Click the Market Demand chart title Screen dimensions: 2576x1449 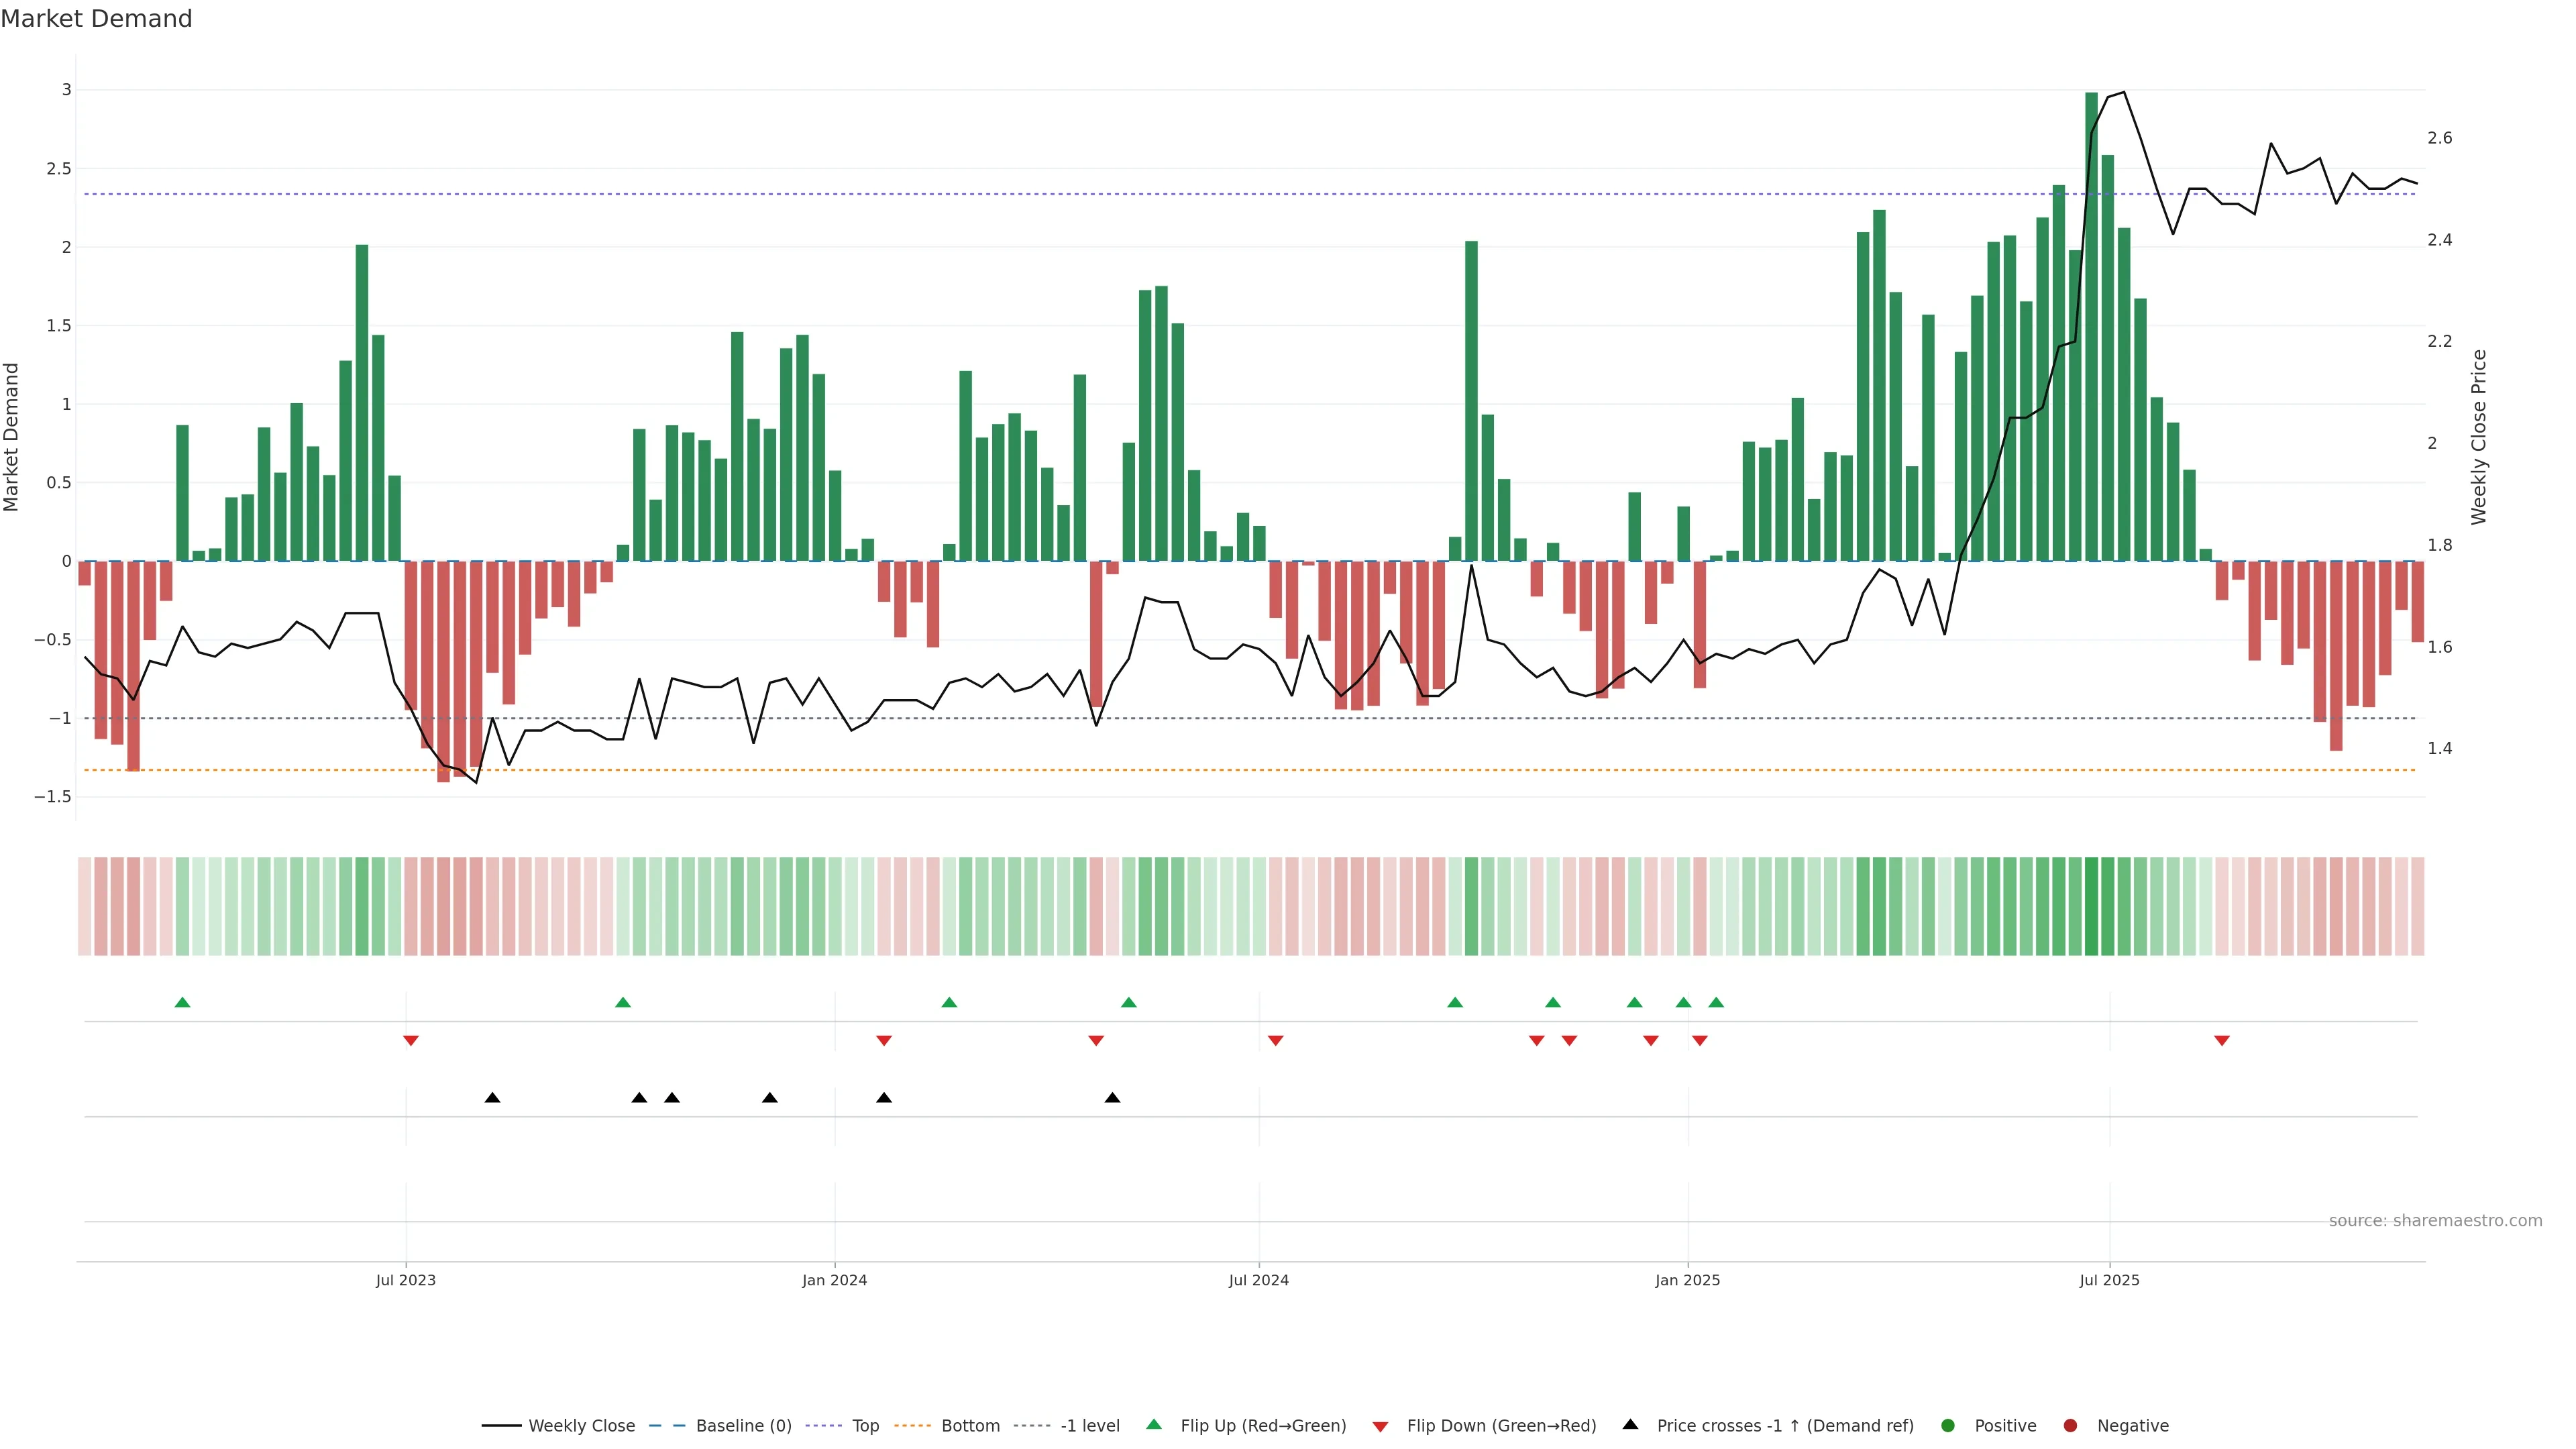pos(96,19)
